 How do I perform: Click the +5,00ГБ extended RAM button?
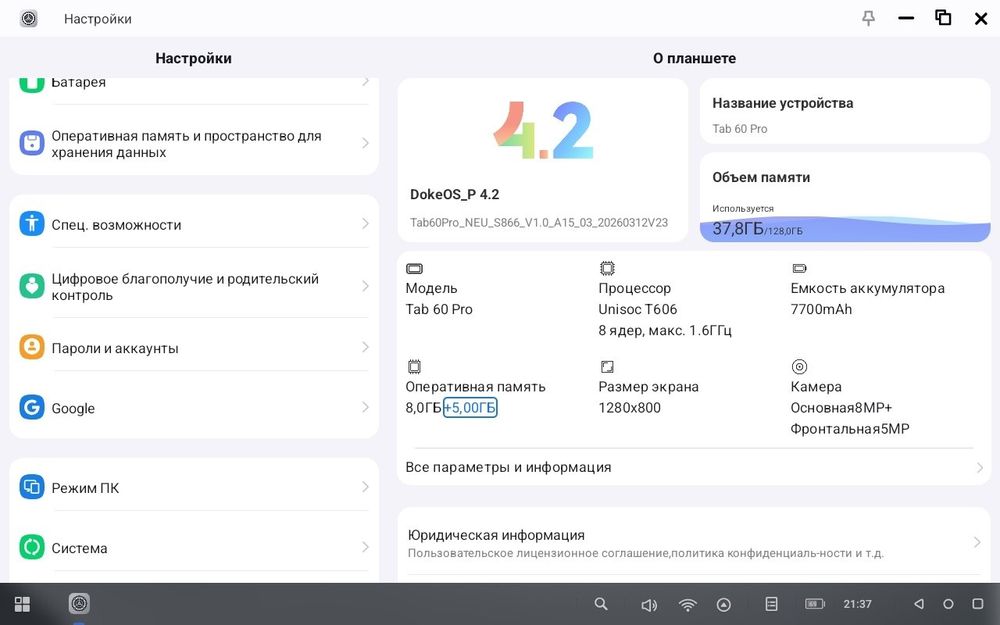470,407
